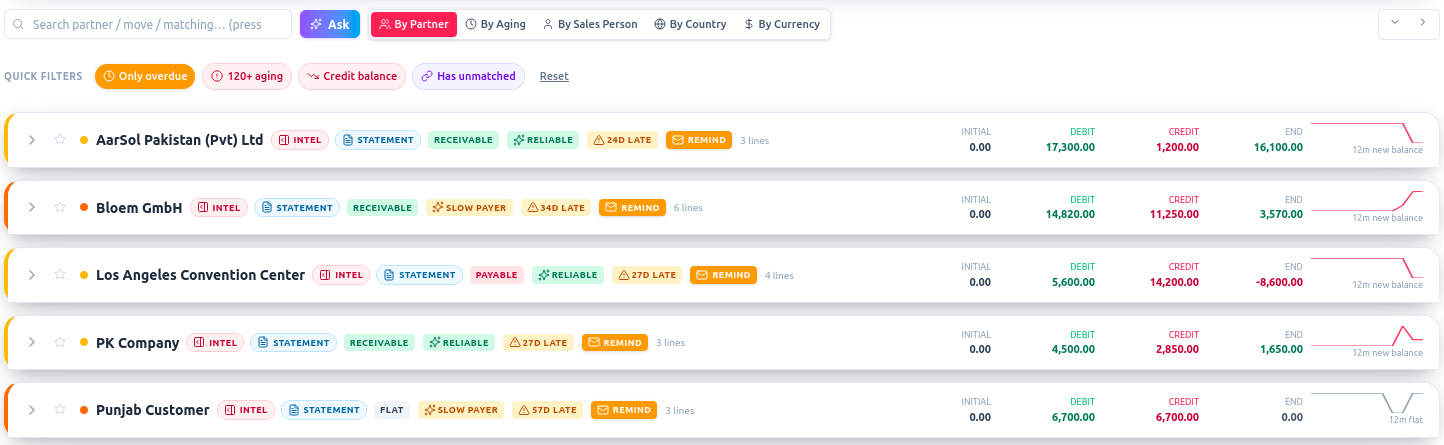Click the Ask button
Image resolution: width=1444 pixels, height=445 pixels.
330,24
